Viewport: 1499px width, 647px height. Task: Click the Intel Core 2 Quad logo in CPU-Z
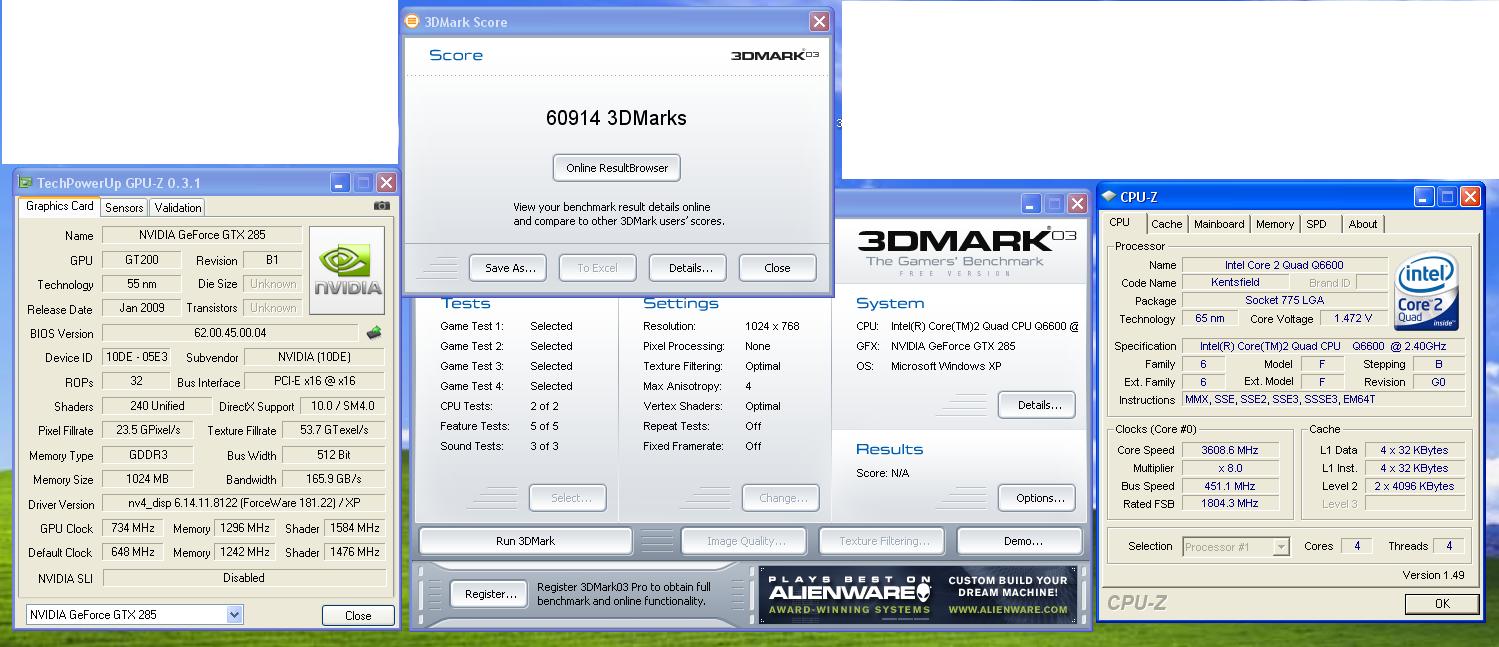1427,291
